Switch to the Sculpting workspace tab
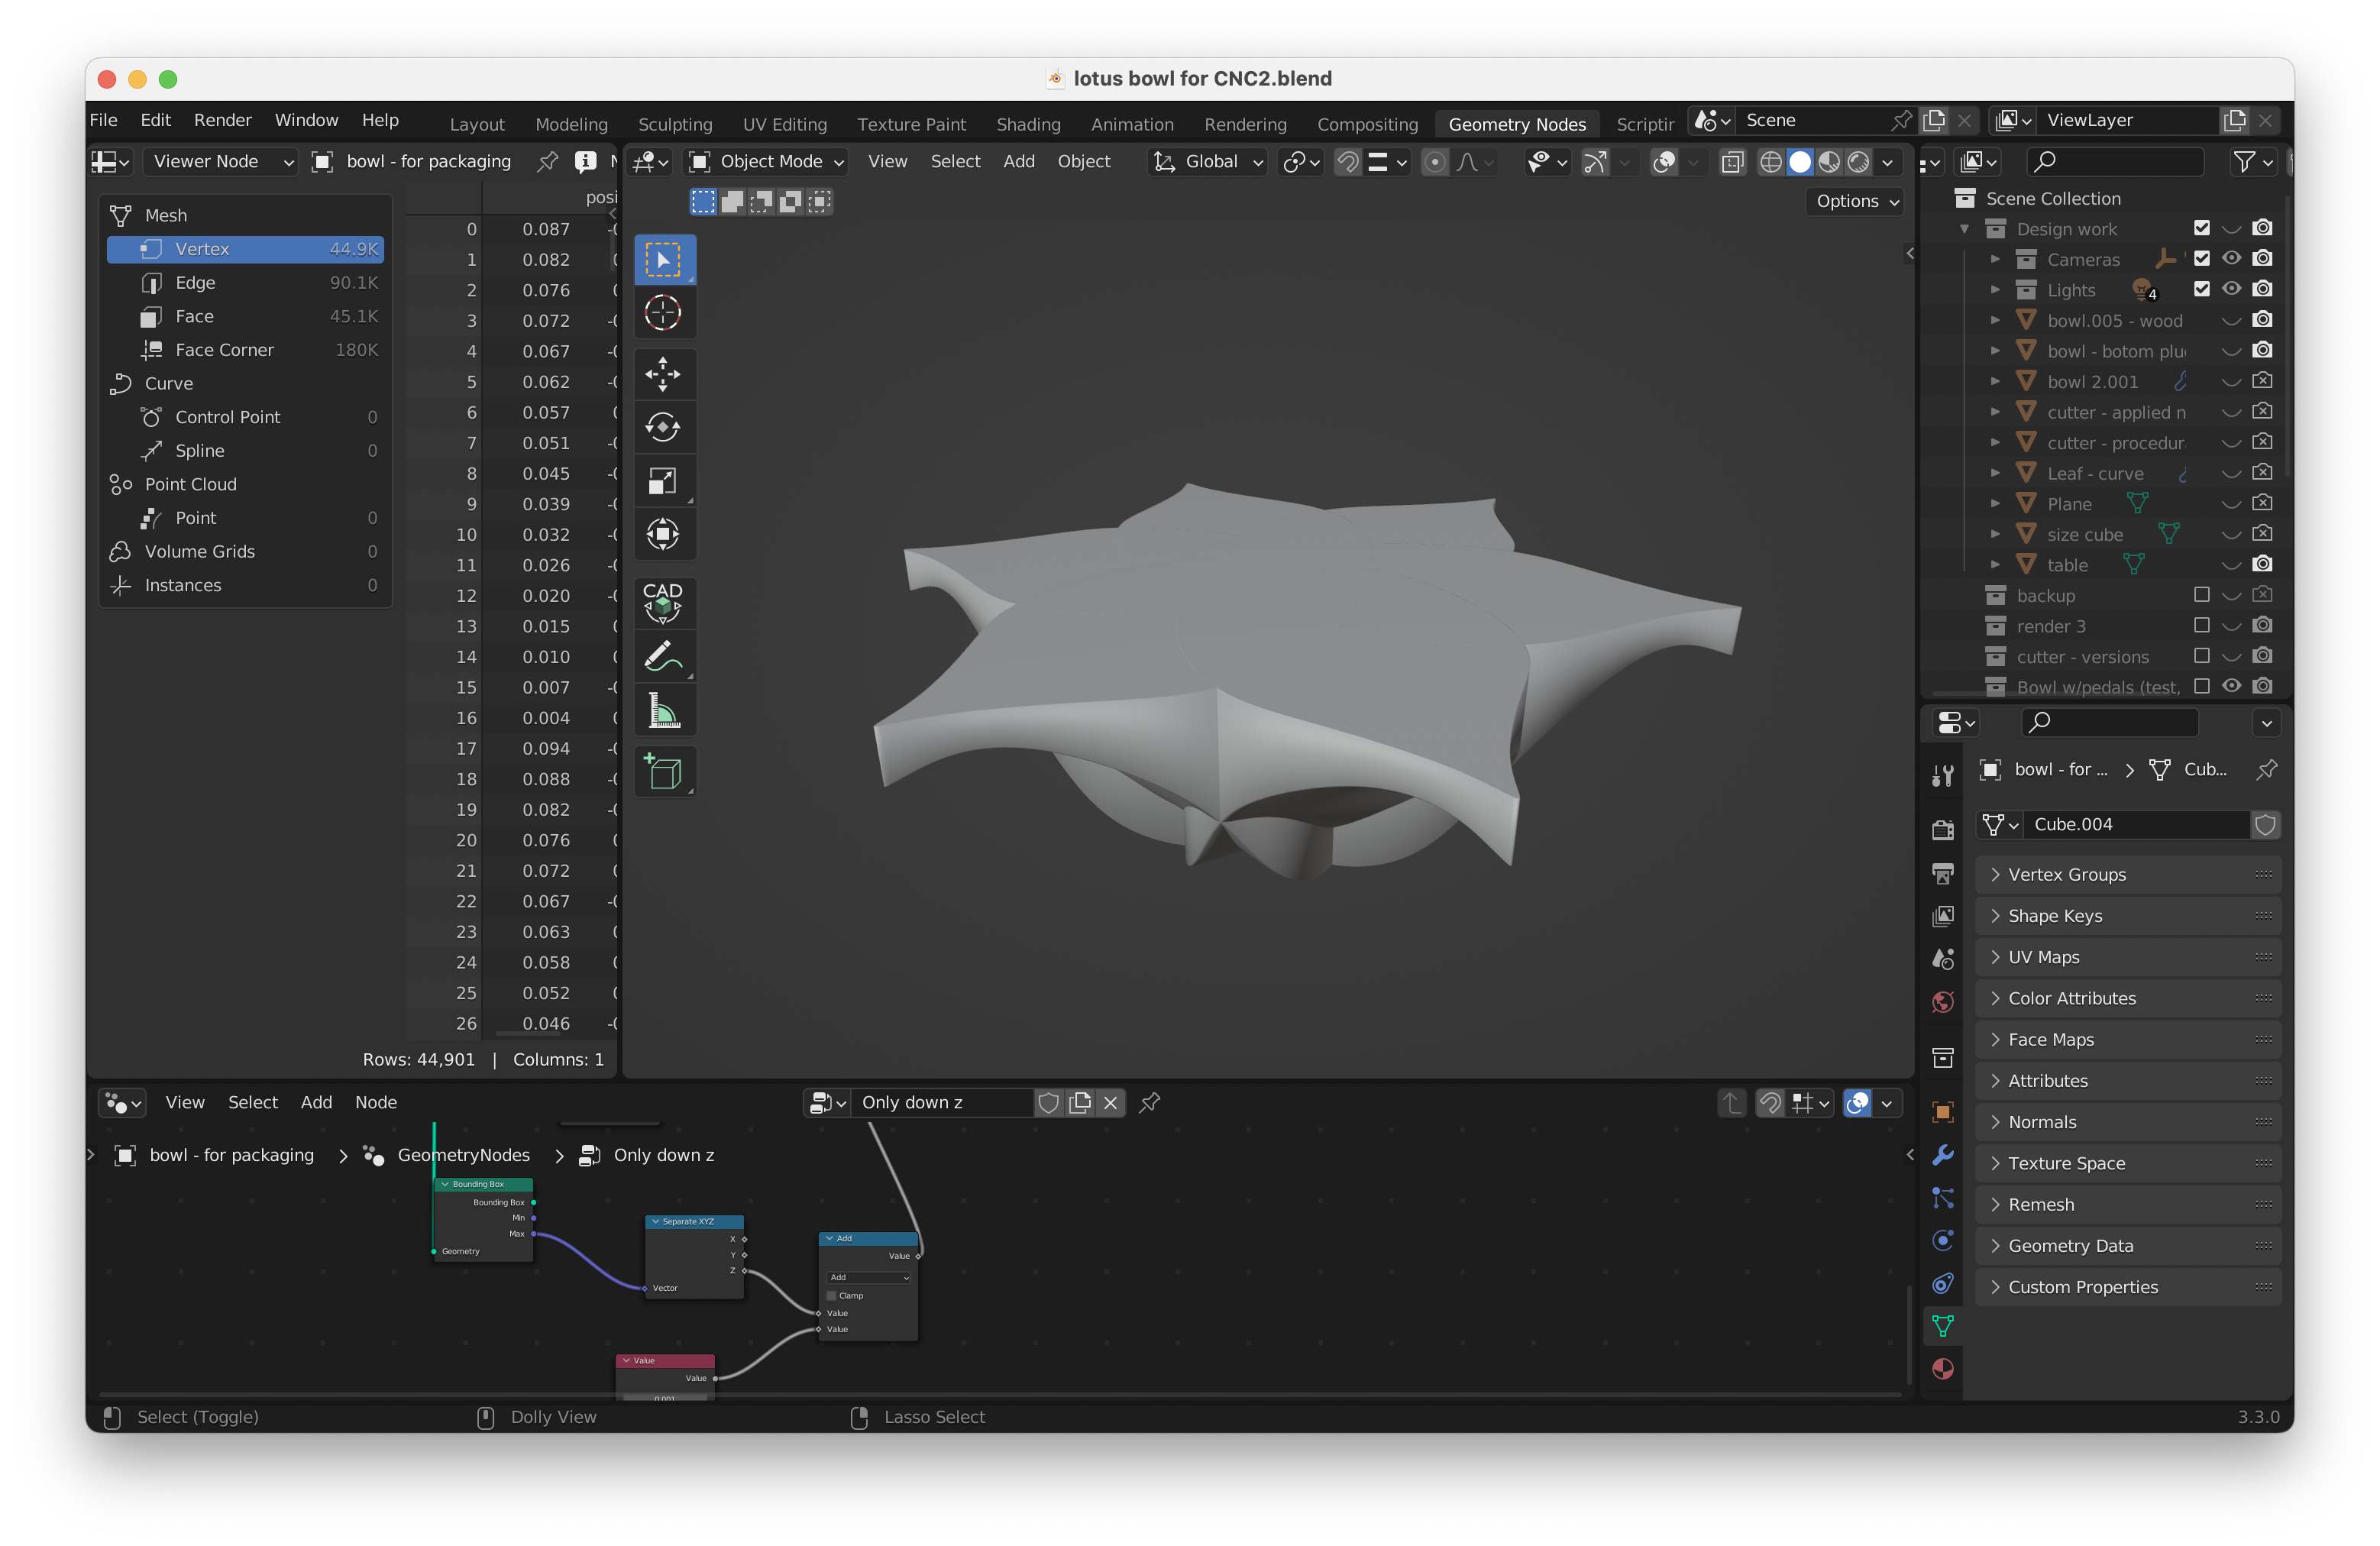 coord(675,124)
